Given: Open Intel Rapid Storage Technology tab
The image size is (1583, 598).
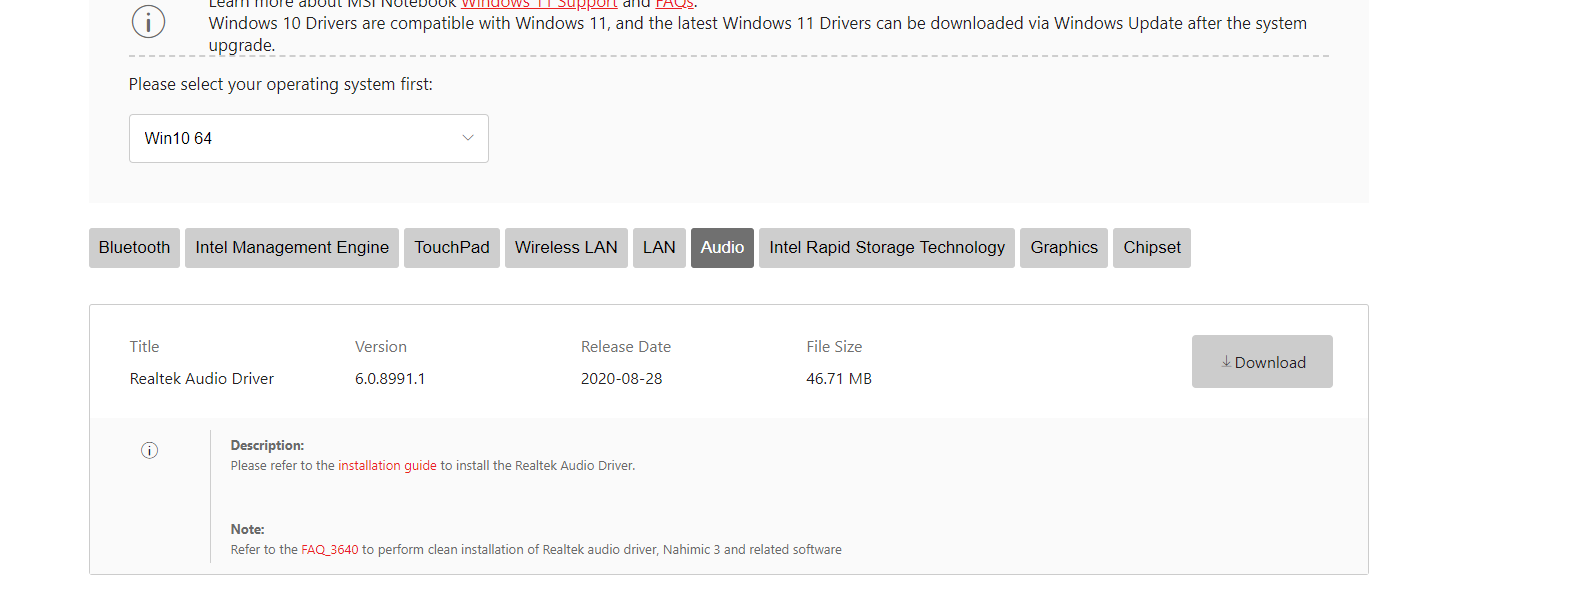Looking at the screenshot, I should point(887,248).
